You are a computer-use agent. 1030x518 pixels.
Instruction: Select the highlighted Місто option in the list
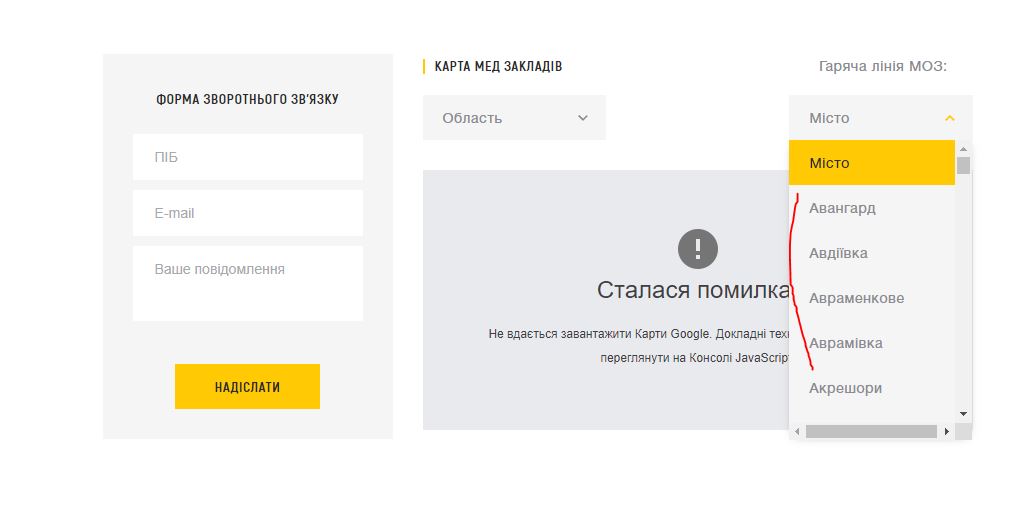[x=871, y=163]
